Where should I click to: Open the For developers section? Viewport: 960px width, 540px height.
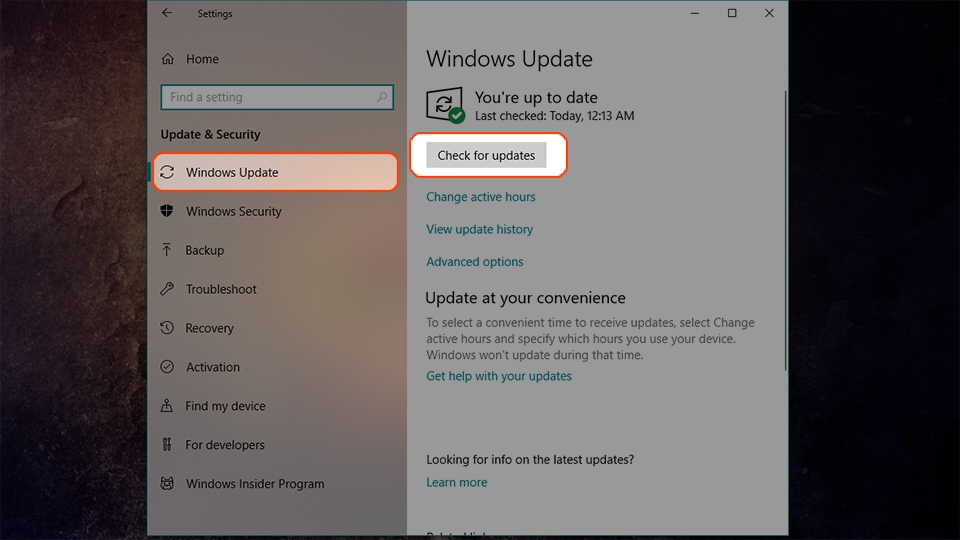point(225,444)
